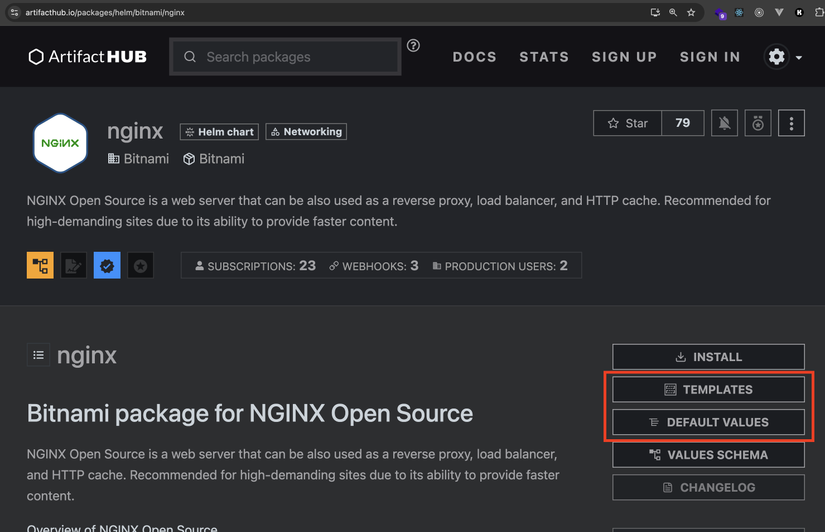Click SIGN UP in the navbar
Screen dimensions: 825x532
tap(624, 57)
